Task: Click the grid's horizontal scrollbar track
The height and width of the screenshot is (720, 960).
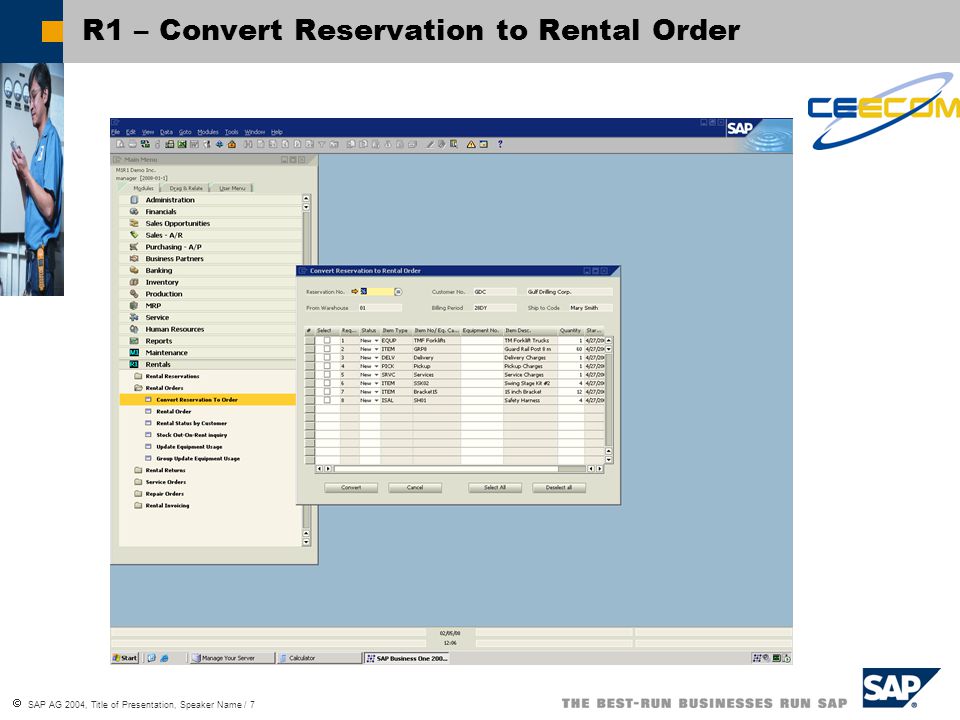Action: click(459, 469)
